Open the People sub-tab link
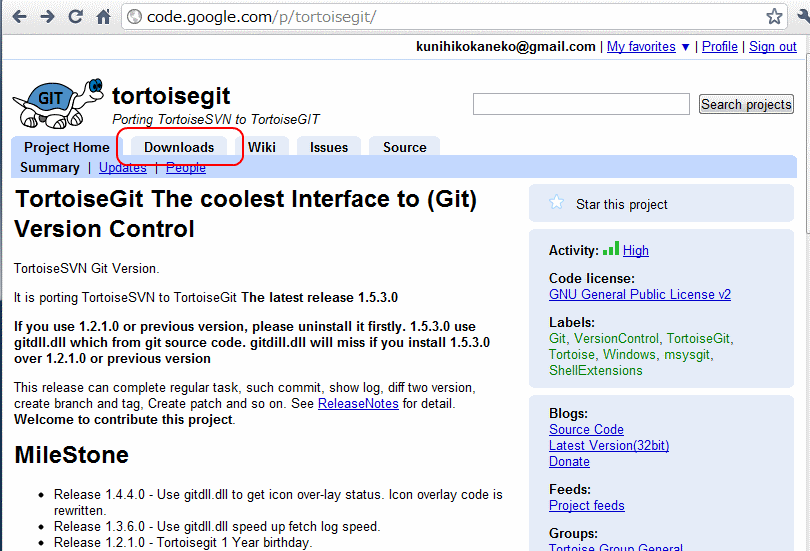810x551 pixels. tap(186, 168)
